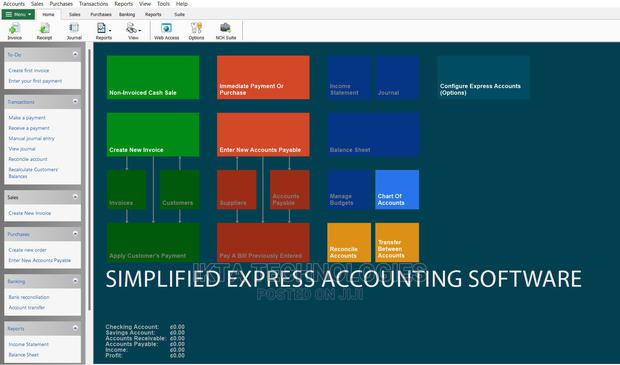This screenshot has height=365, width=620.
Task: Click the Receipt toolbar icon
Action: (x=44, y=31)
